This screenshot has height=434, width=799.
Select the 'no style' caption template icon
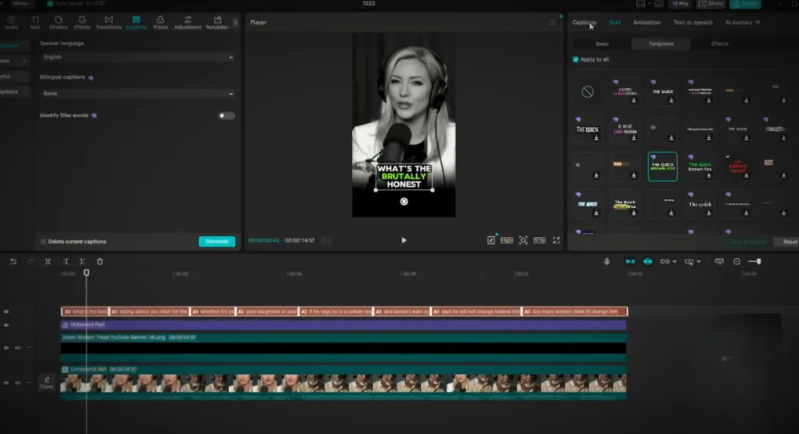[587, 92]
